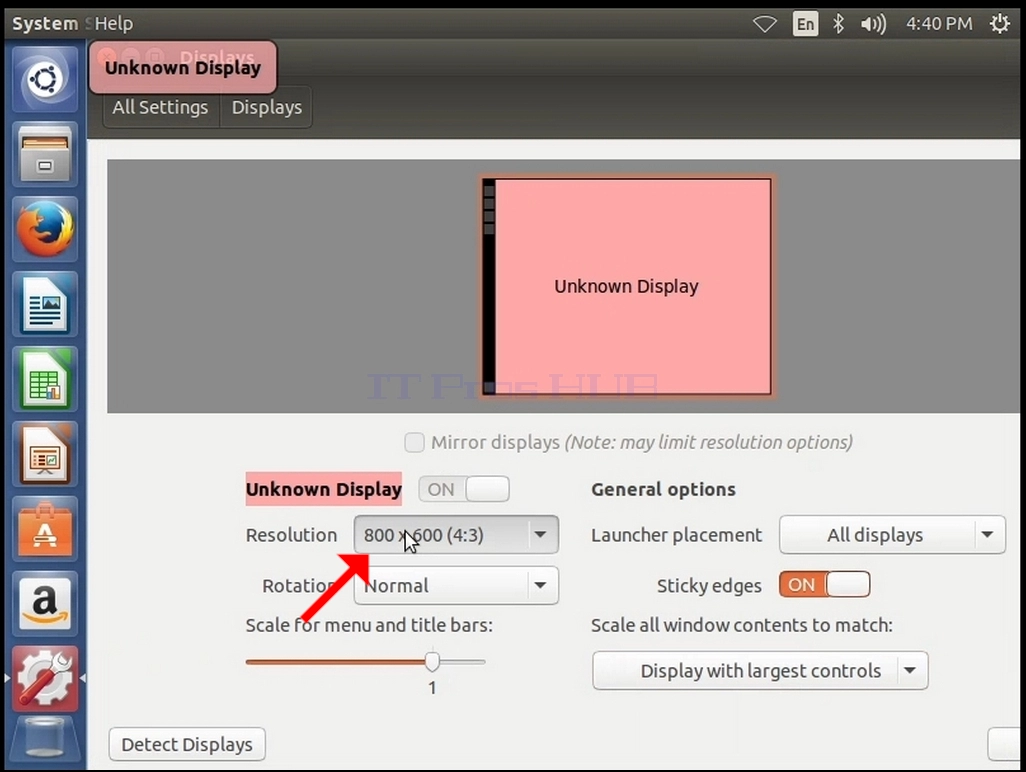Expand the Resolution dropdown
The height and width of the screenshot is (772, 1026).
pyautogui.click(x=456, y=535)
